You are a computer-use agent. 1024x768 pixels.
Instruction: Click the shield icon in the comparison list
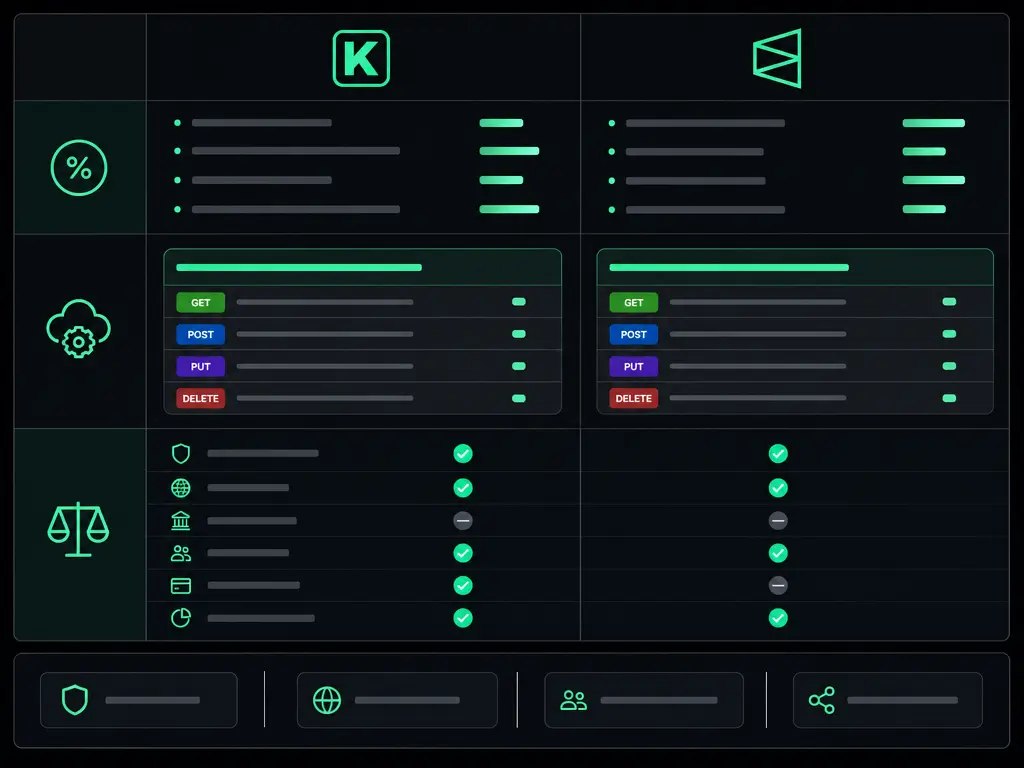click(181, 453)
